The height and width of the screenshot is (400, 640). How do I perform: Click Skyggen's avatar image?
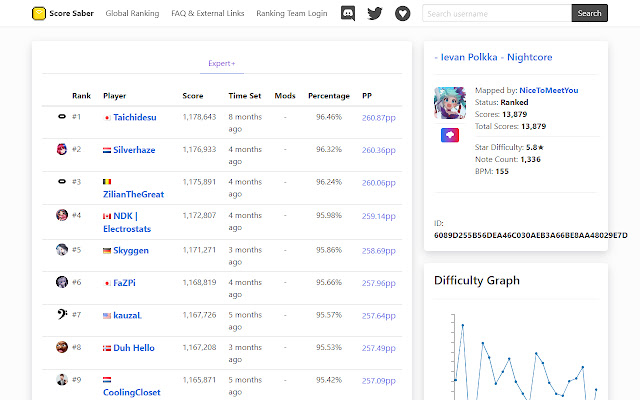coord(62,249)
